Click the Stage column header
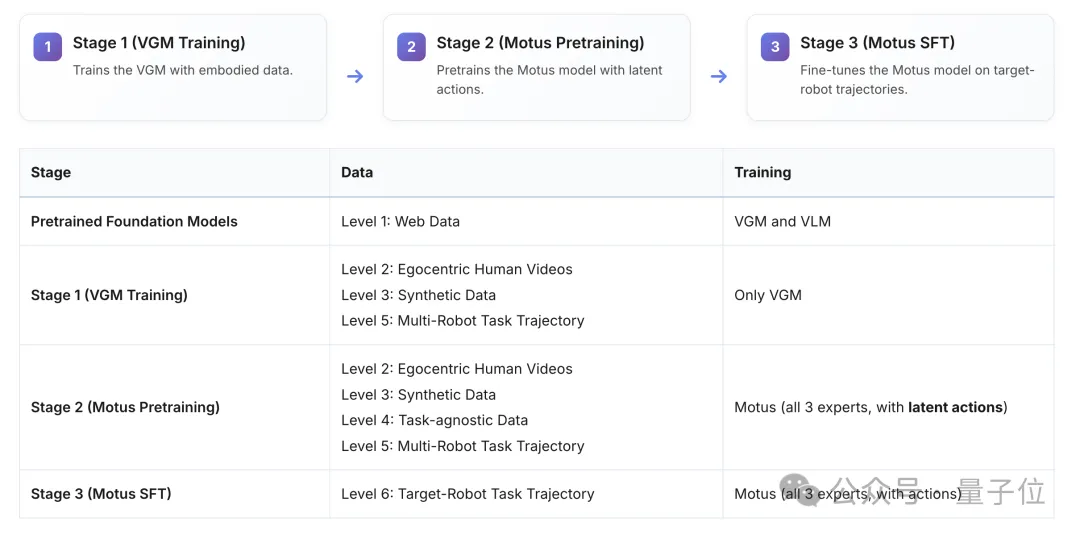The height and width of the screenshot is (535, 1080). click(51, 172)
